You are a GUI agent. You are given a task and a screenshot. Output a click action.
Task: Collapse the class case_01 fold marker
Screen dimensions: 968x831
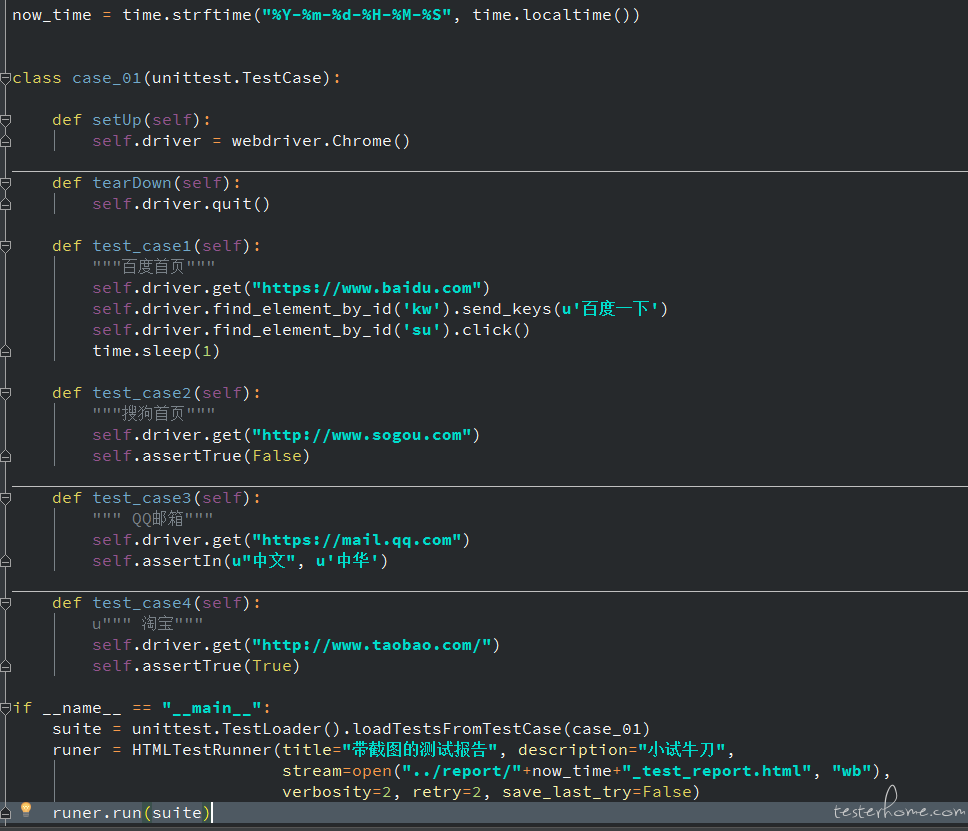(x=6, y=78)
